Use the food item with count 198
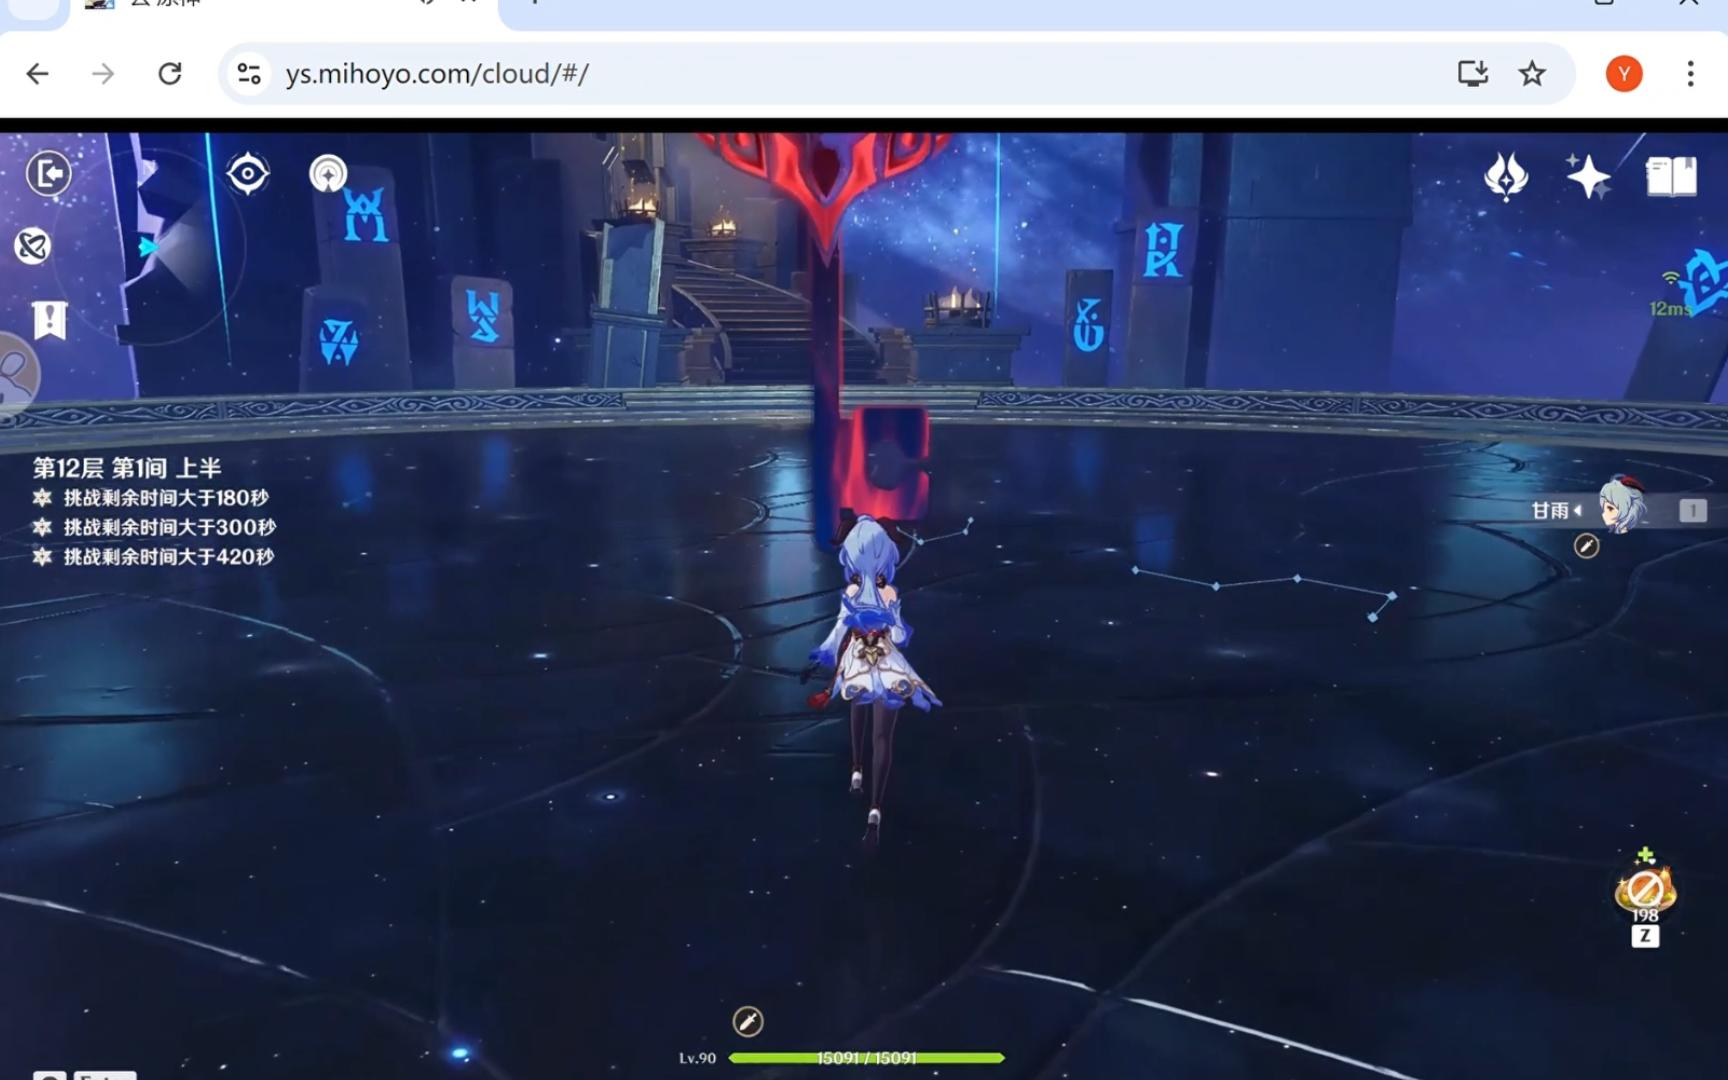Screen dimensions: 1728x1080 [1645, 889]
